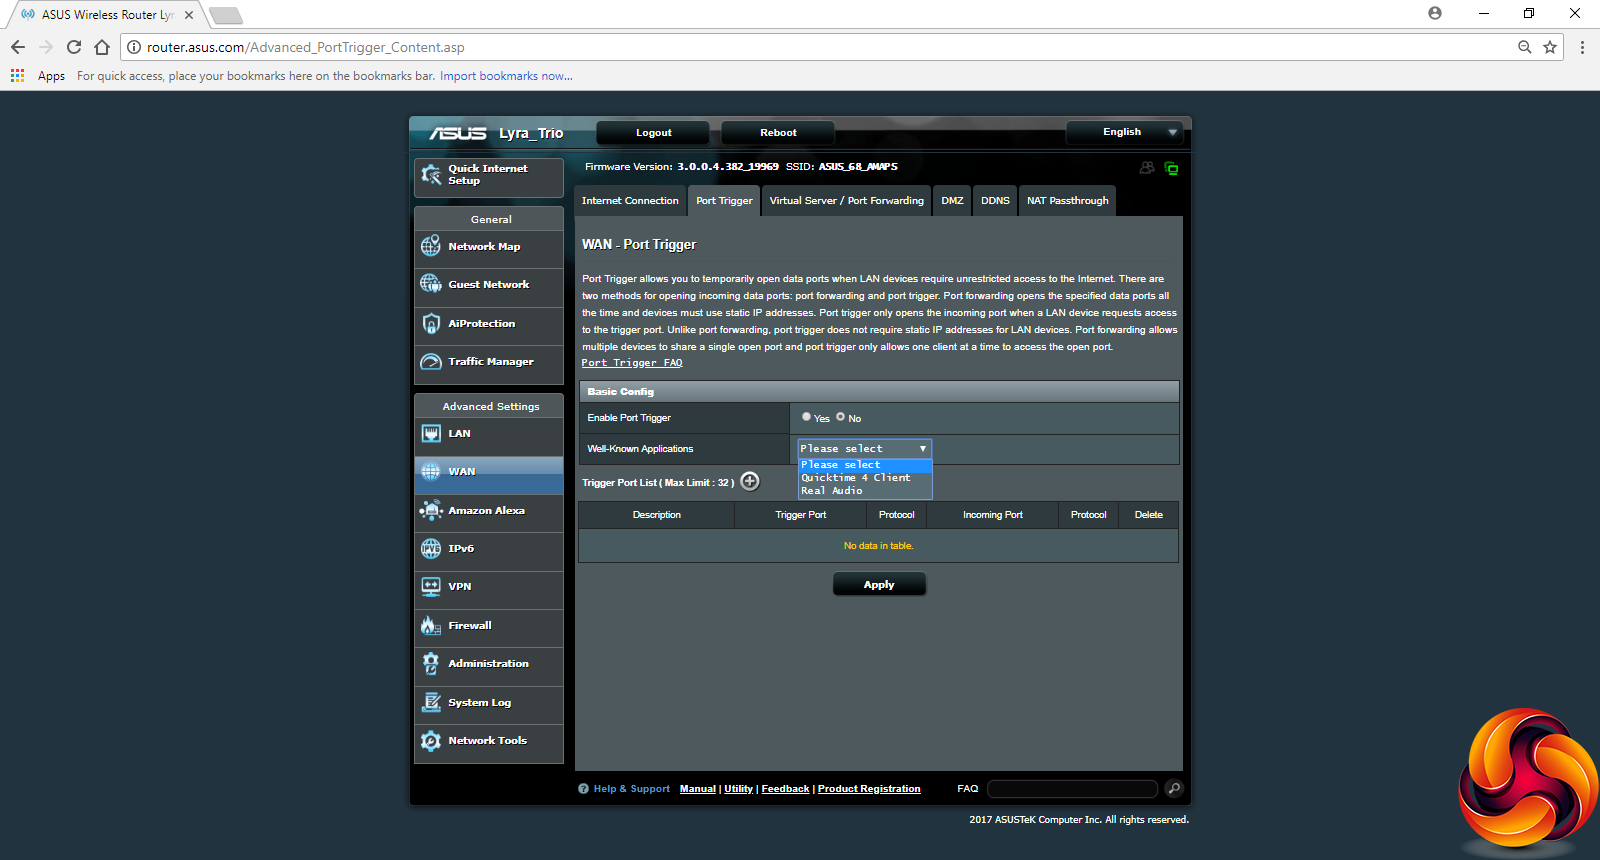Click the connected clients status icon
1600x860 pixels.
[1147, 168]
